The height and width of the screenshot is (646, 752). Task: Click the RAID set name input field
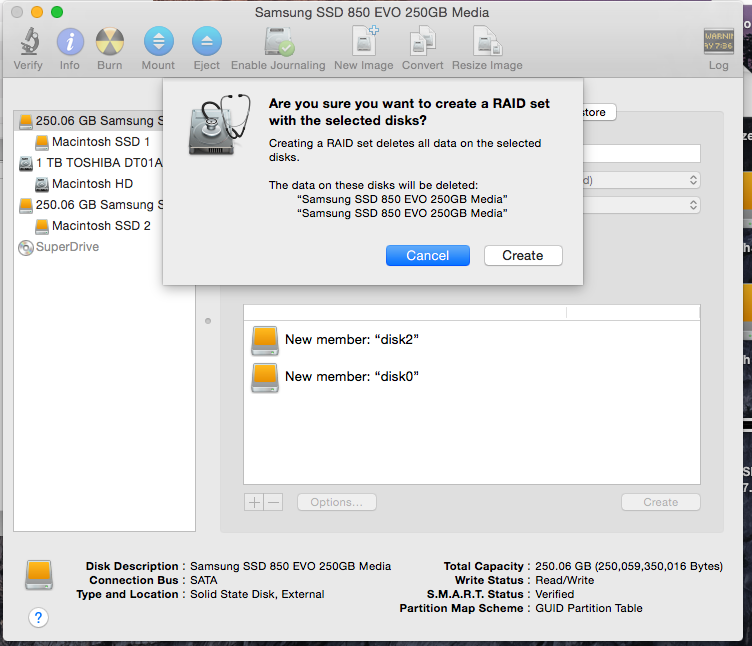point(641,153)
